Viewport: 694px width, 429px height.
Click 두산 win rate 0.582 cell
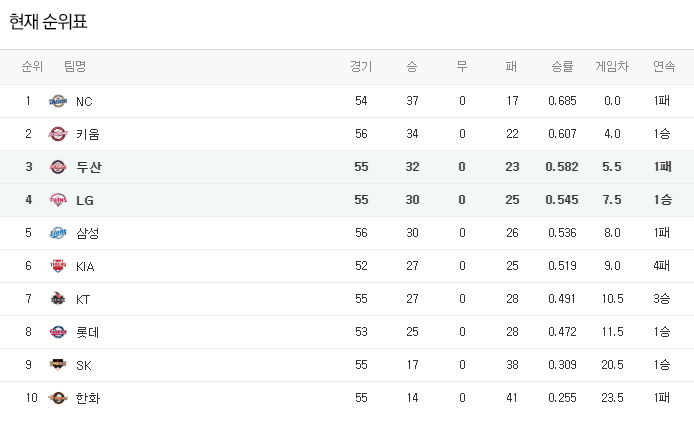click(562, 167)
